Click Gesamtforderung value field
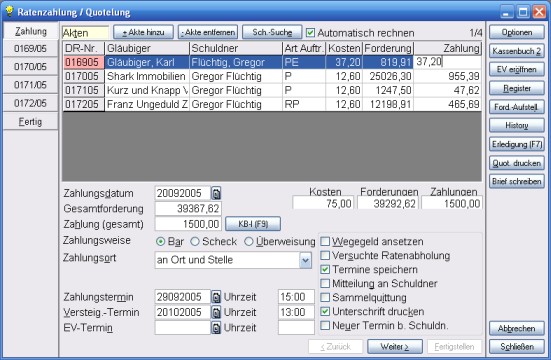 188,208
